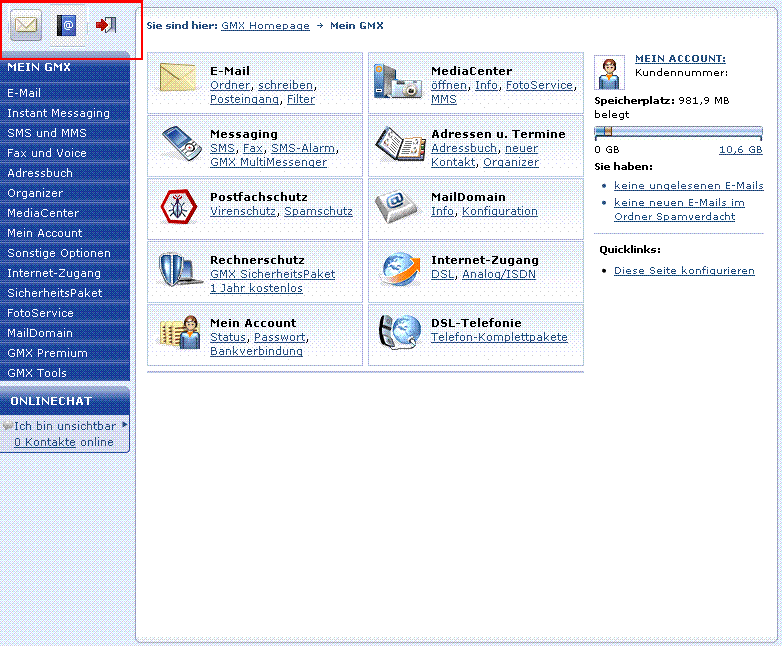Click the Messaging mobile phone icon
Image resolution: width=782 pixels, height=646 pixels.
[x=182, y=143]
